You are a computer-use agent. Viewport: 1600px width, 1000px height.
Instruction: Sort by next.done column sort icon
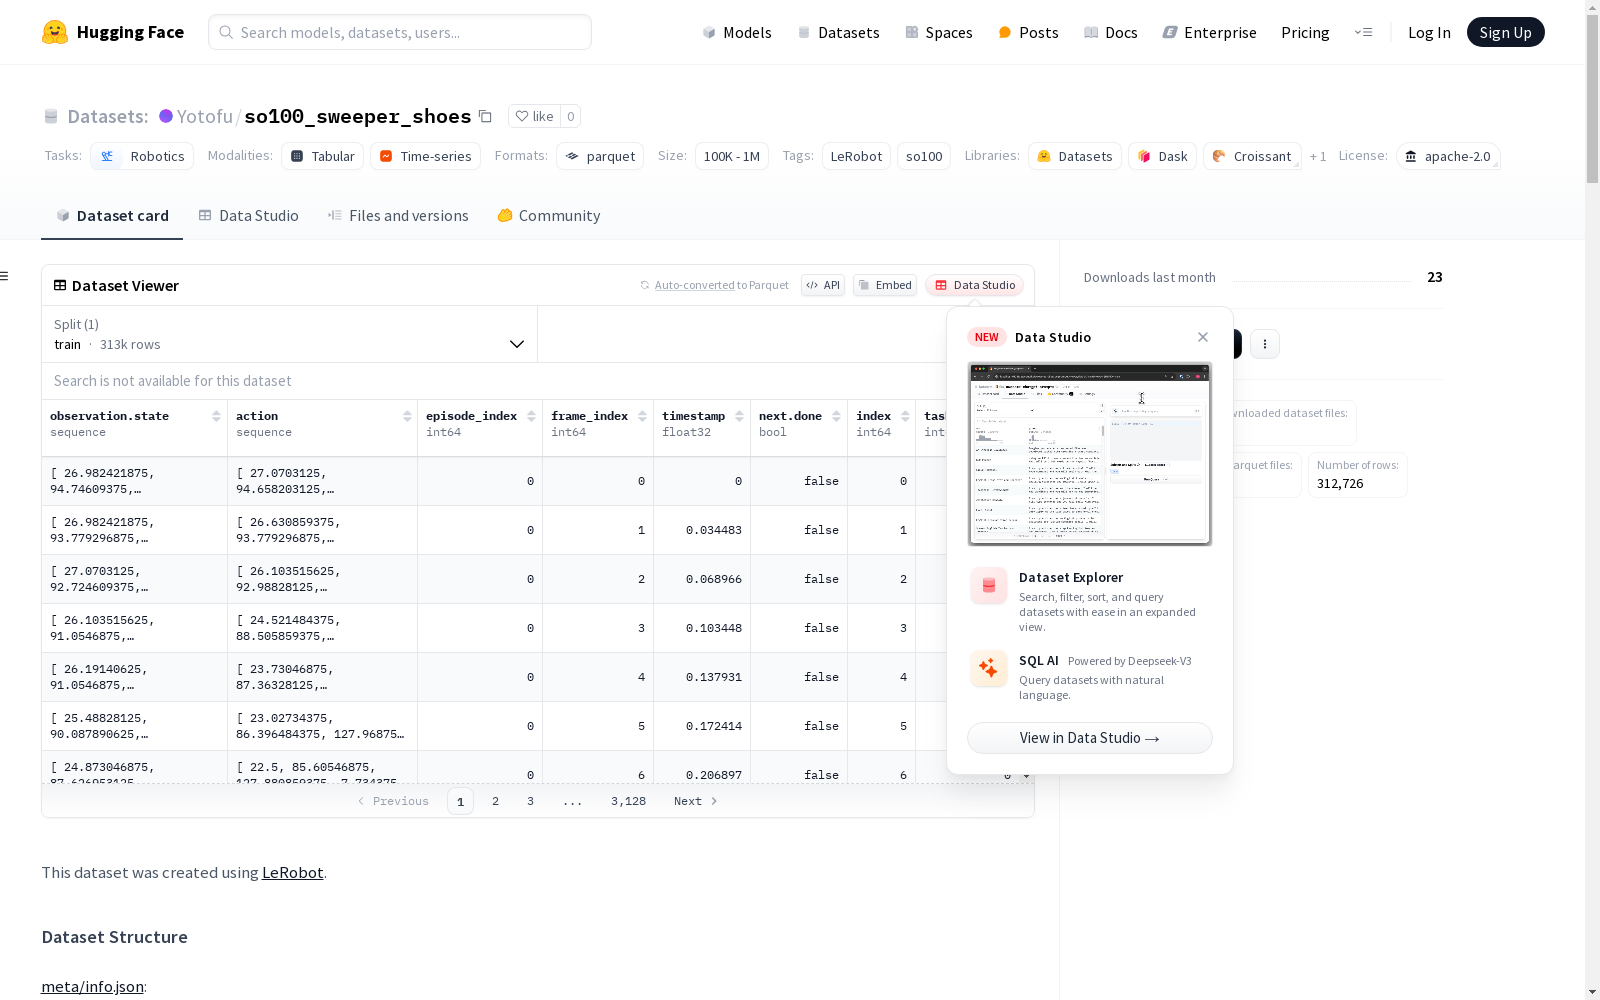pyautogui.click(x=836, y=416)
